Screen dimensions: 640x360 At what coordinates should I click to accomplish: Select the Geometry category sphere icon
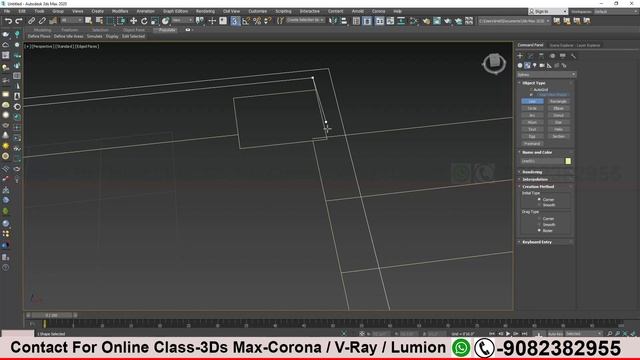pyautogui.click(x=520, y=65)
